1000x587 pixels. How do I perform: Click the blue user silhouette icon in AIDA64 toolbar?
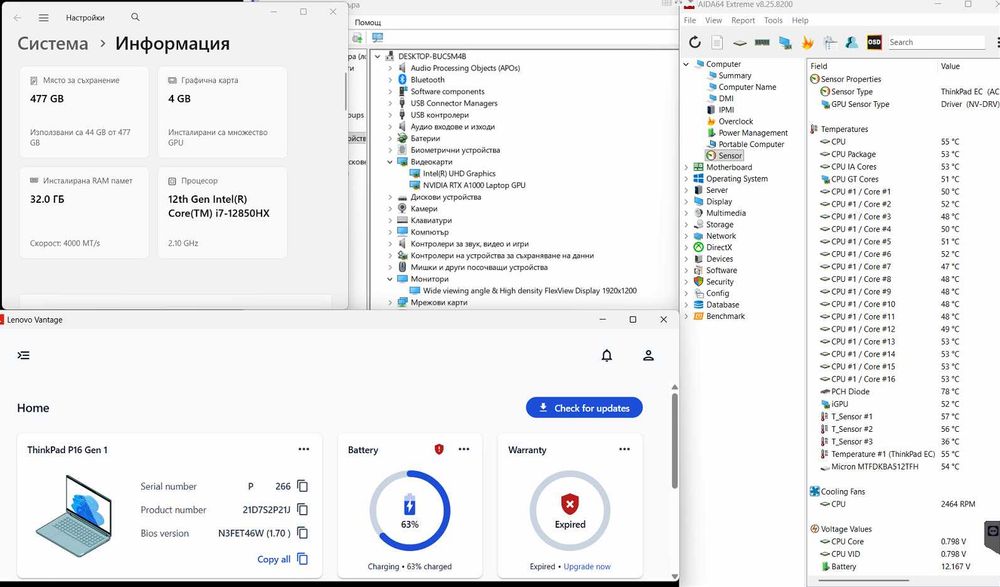pyautogui.click(x=851, y=42)
